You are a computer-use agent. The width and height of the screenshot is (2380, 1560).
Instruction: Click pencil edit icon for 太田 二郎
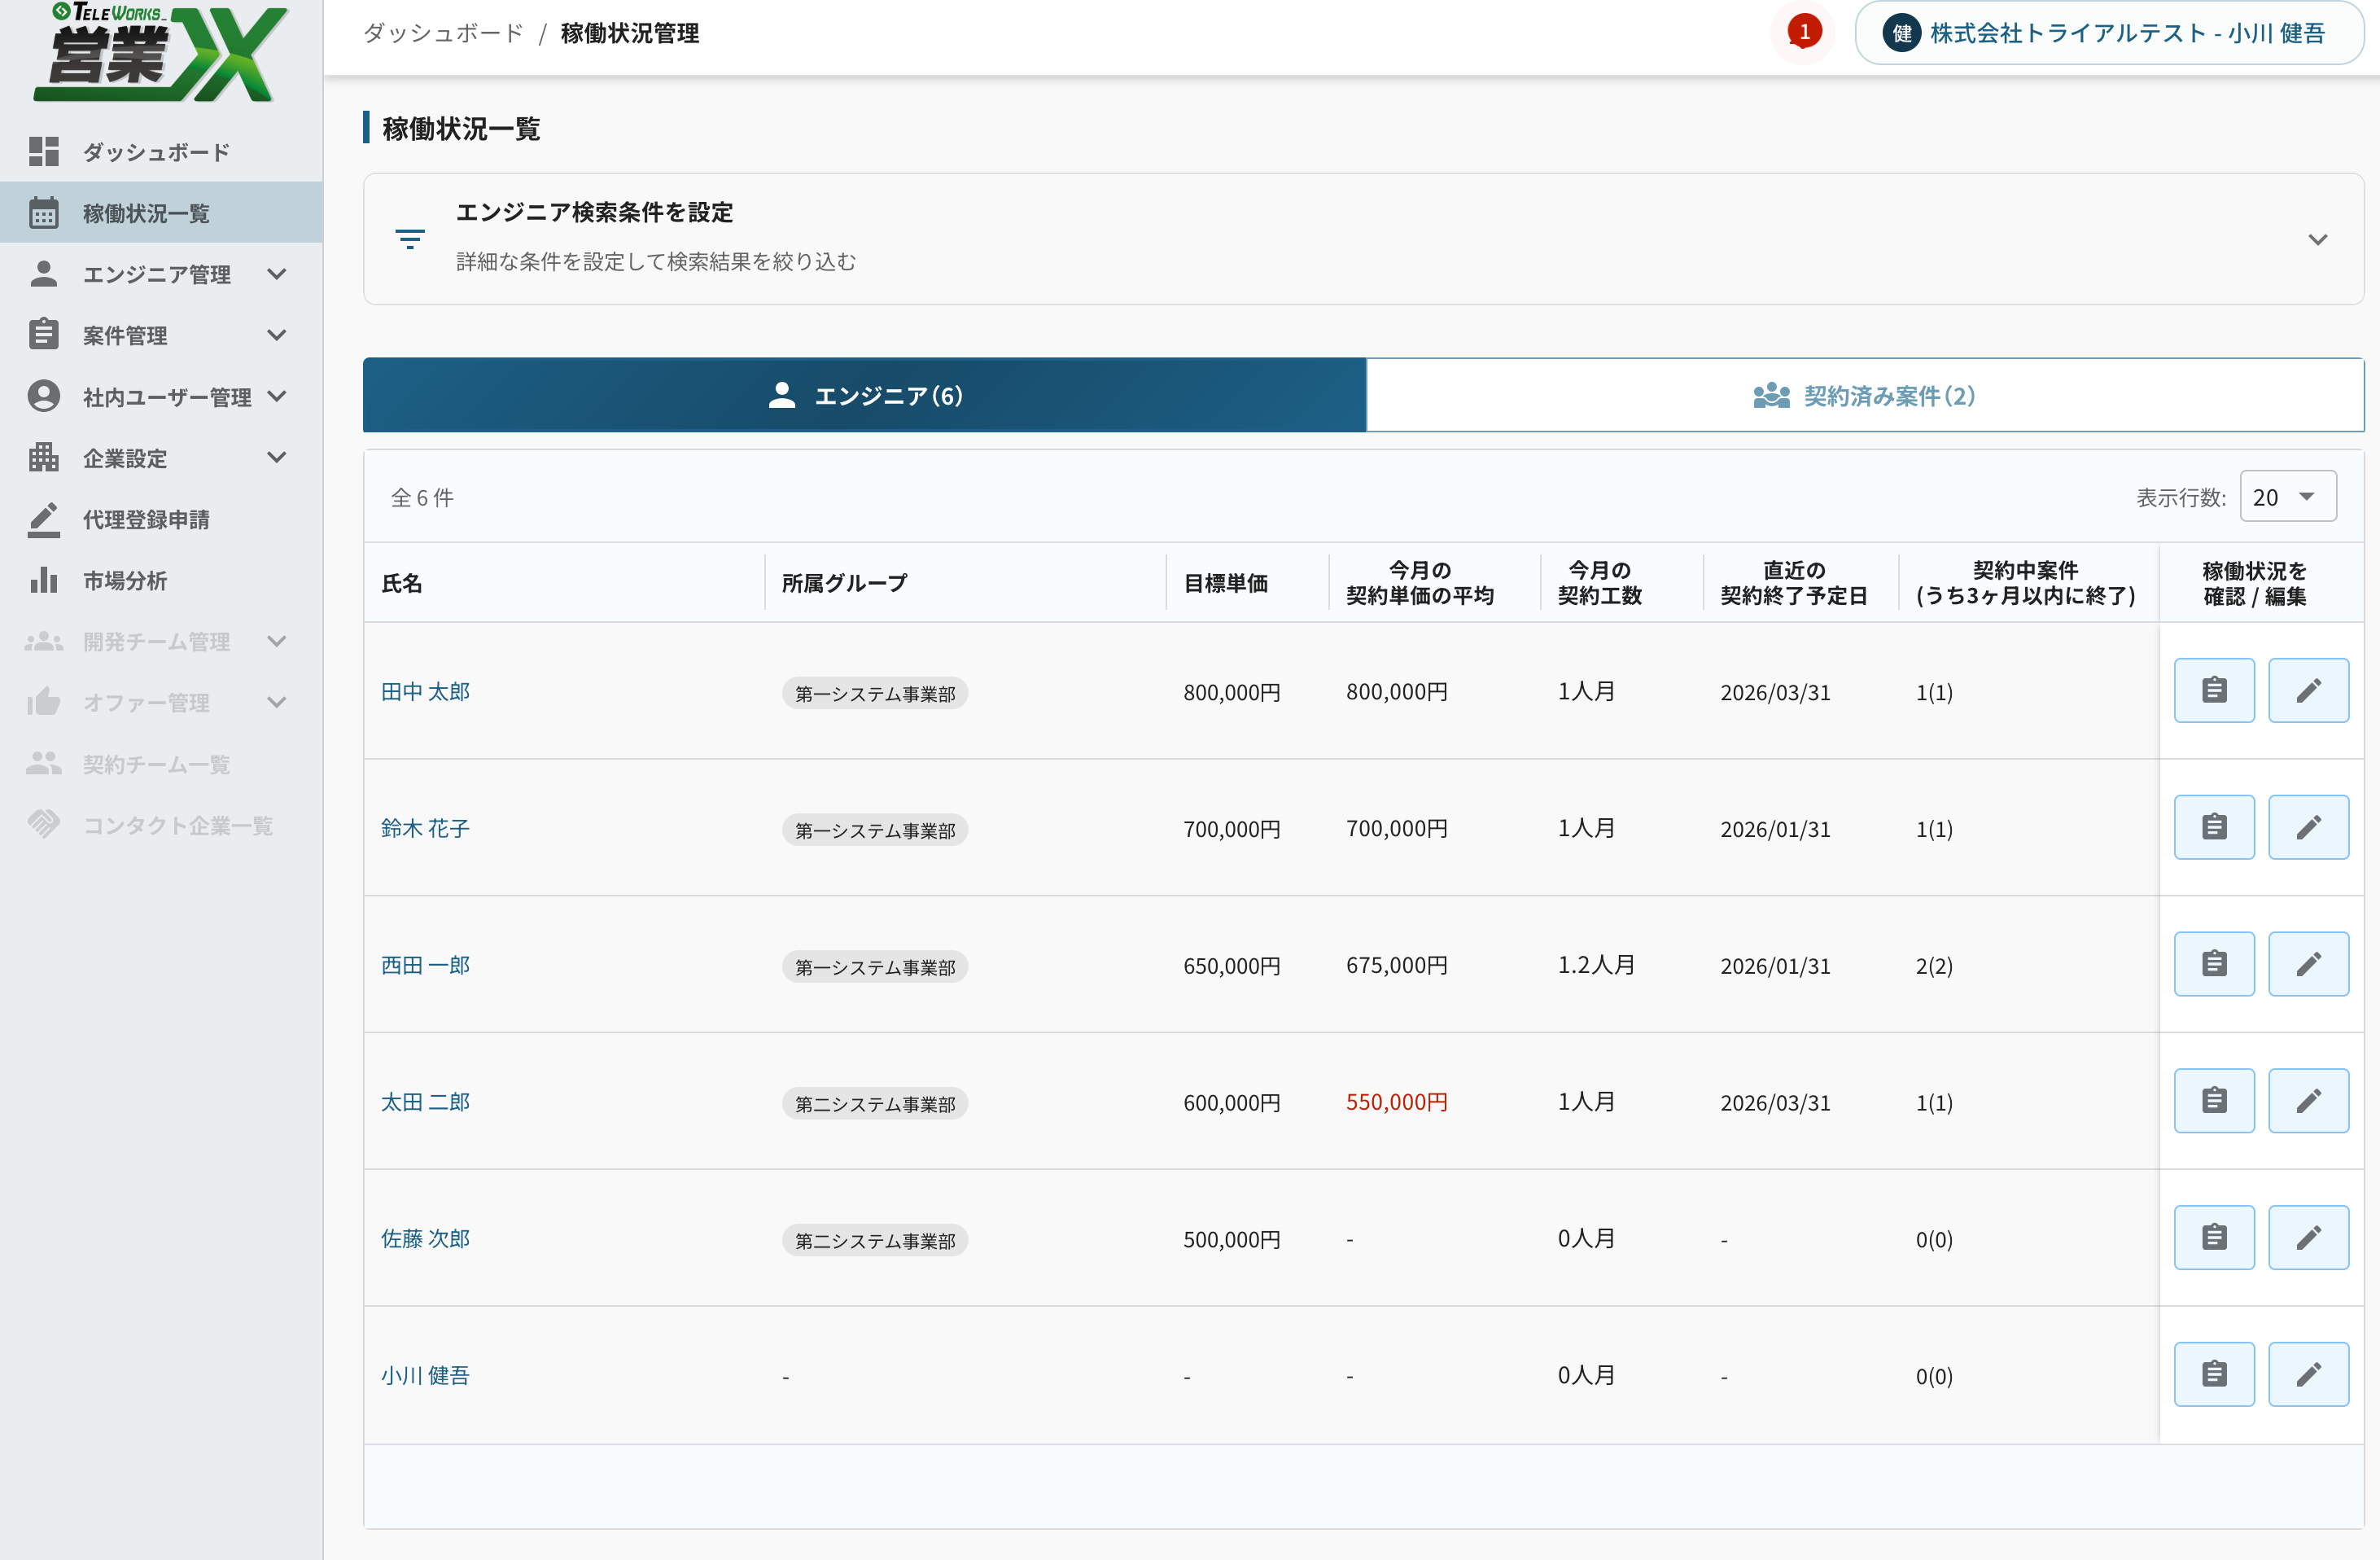tap(2307, 1101)
